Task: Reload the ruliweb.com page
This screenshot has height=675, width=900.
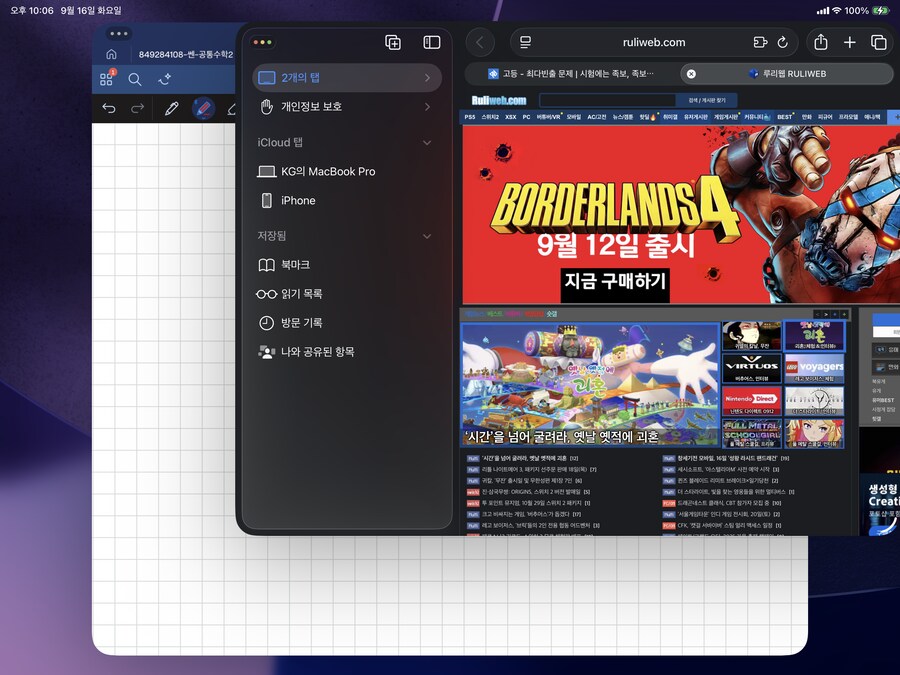Action: coord(782,42)
